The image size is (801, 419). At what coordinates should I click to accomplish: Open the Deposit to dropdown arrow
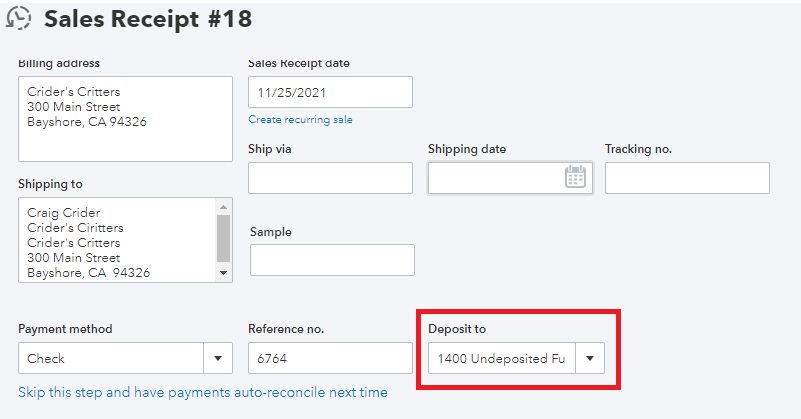pyautogui.click(x=590, y=358)
